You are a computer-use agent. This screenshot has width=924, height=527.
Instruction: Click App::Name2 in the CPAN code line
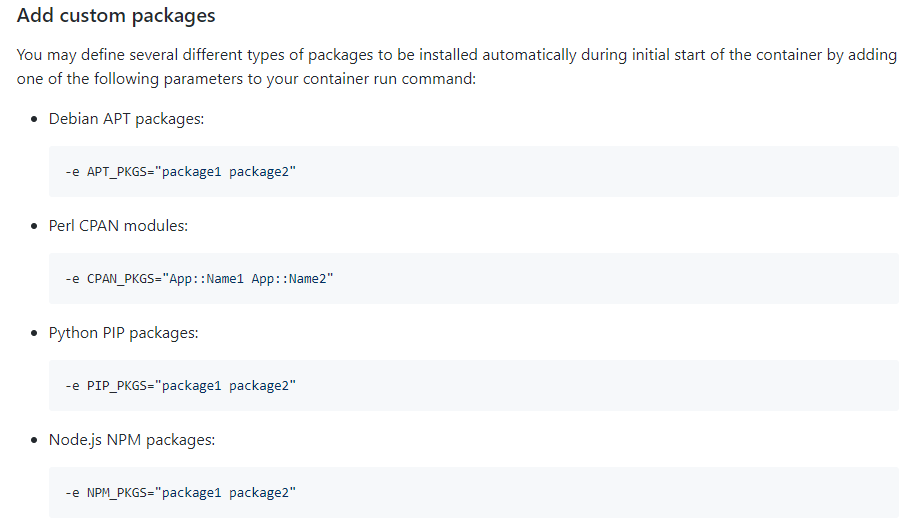tap(289, 279)
